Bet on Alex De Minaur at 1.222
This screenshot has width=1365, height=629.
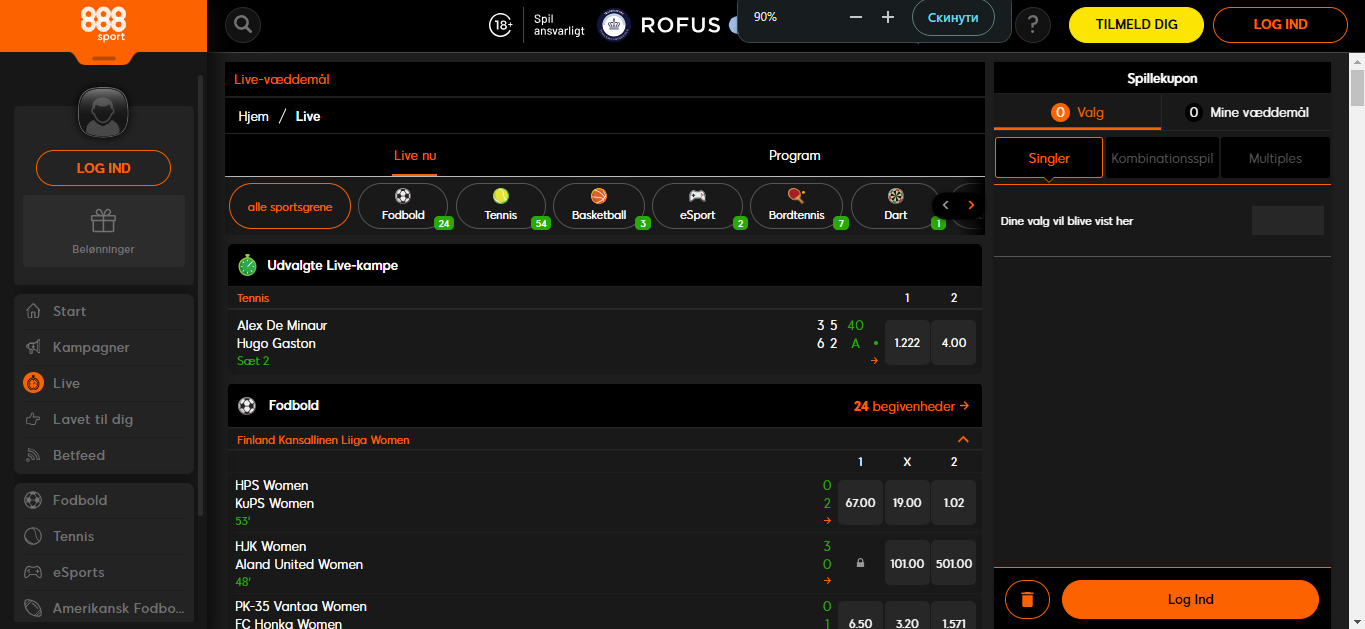point(907,343)
